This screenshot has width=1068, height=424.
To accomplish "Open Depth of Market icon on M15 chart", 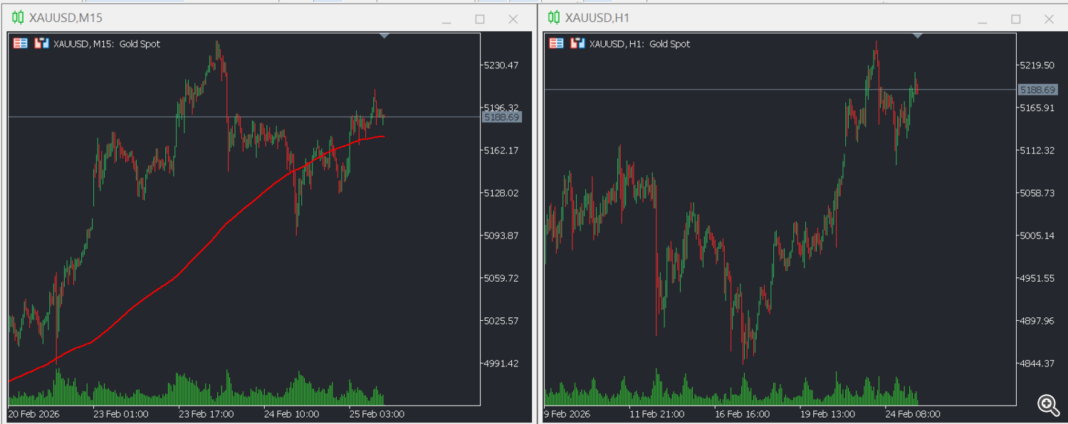I will 41,43.
